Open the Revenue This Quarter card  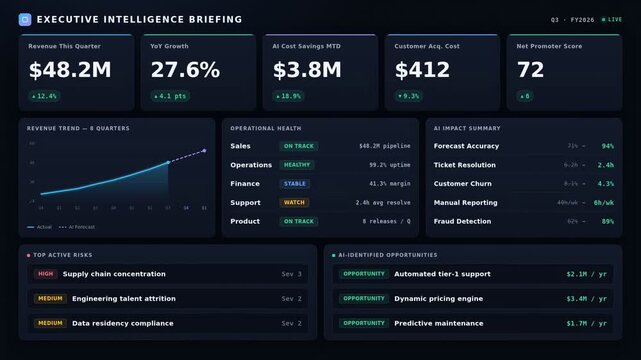click(76, 72)
